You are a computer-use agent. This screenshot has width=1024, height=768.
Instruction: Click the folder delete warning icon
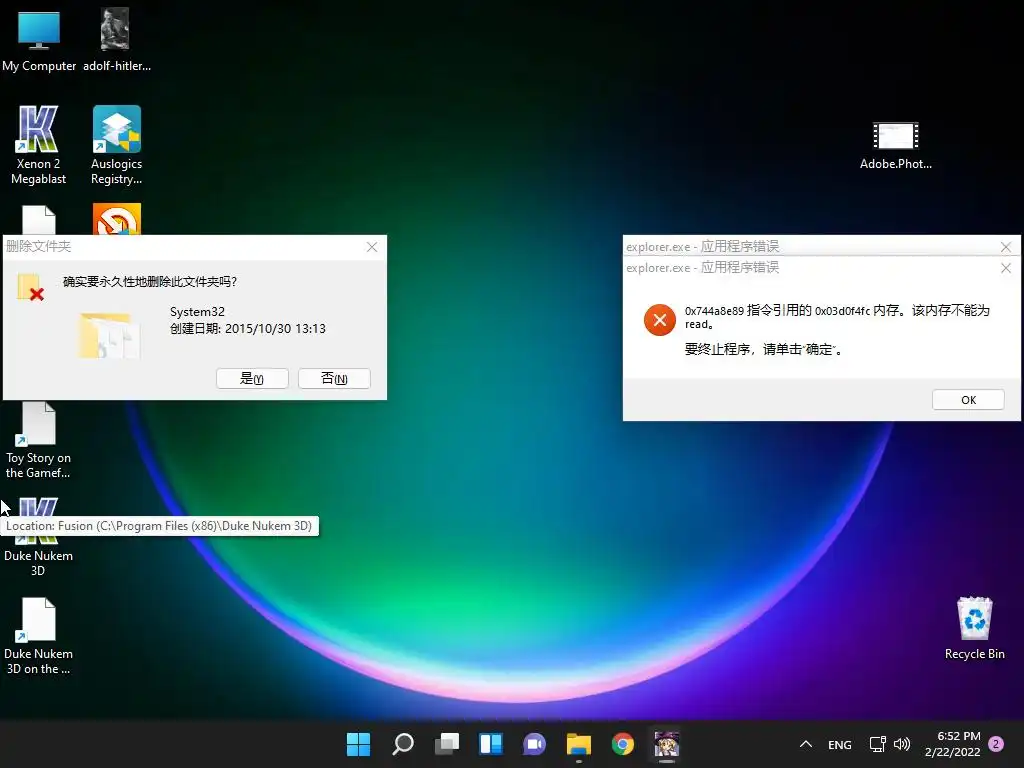[x=31, y=287]
